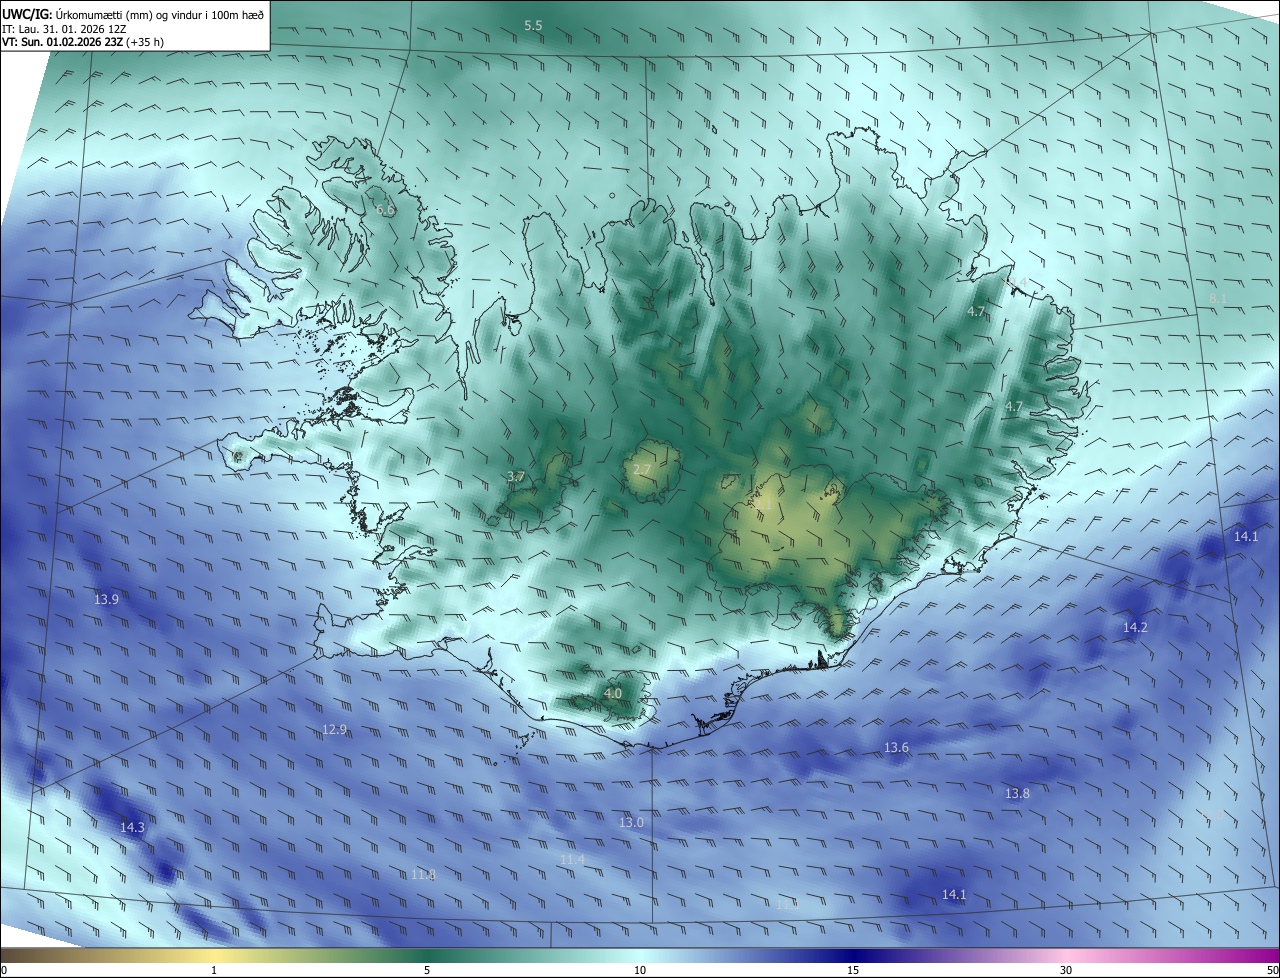Pick the pink colorbar segment above 30
1280x978 pixels.
pos(1066,955)
